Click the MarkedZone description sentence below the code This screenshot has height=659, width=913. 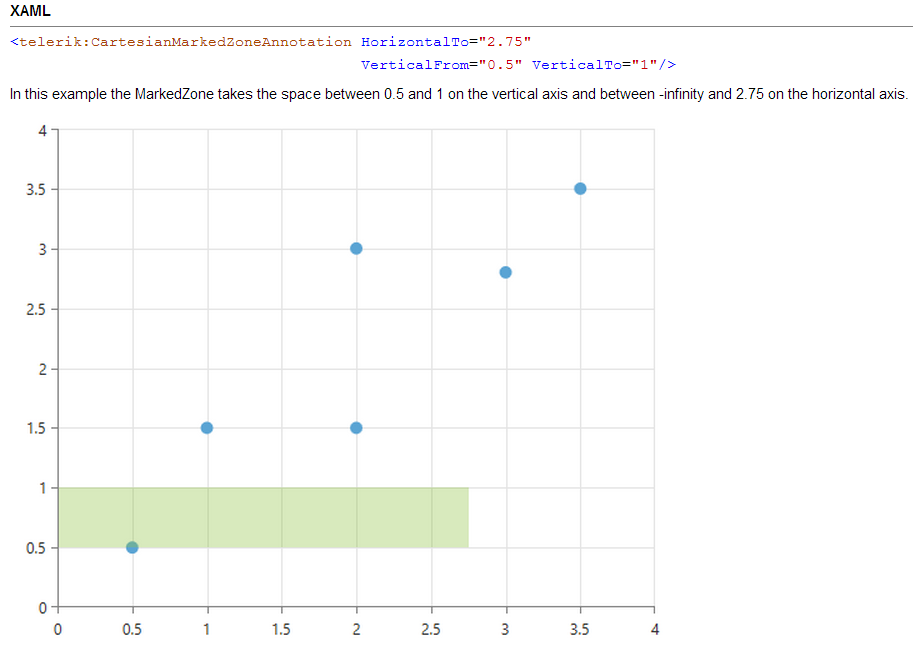point(458,94)
